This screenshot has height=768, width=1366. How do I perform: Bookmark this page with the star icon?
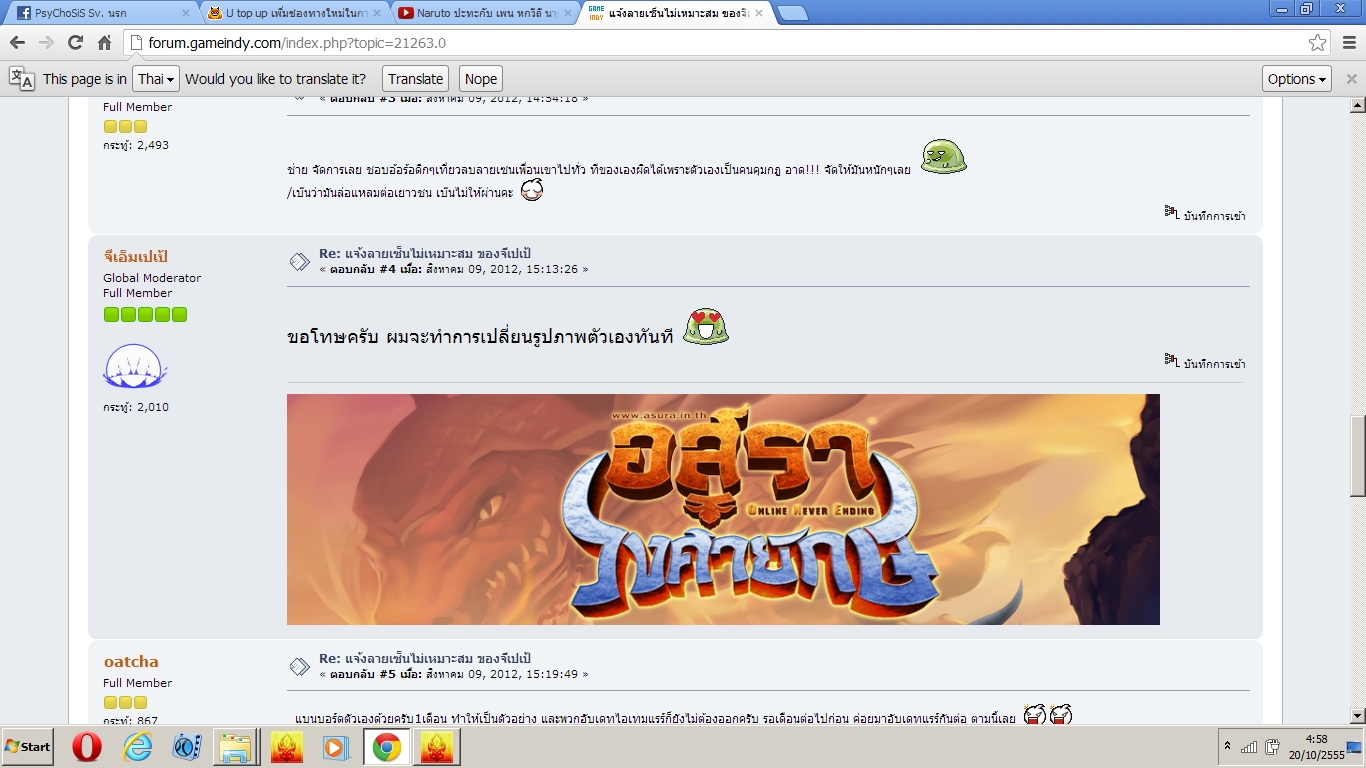point(1318,43)
